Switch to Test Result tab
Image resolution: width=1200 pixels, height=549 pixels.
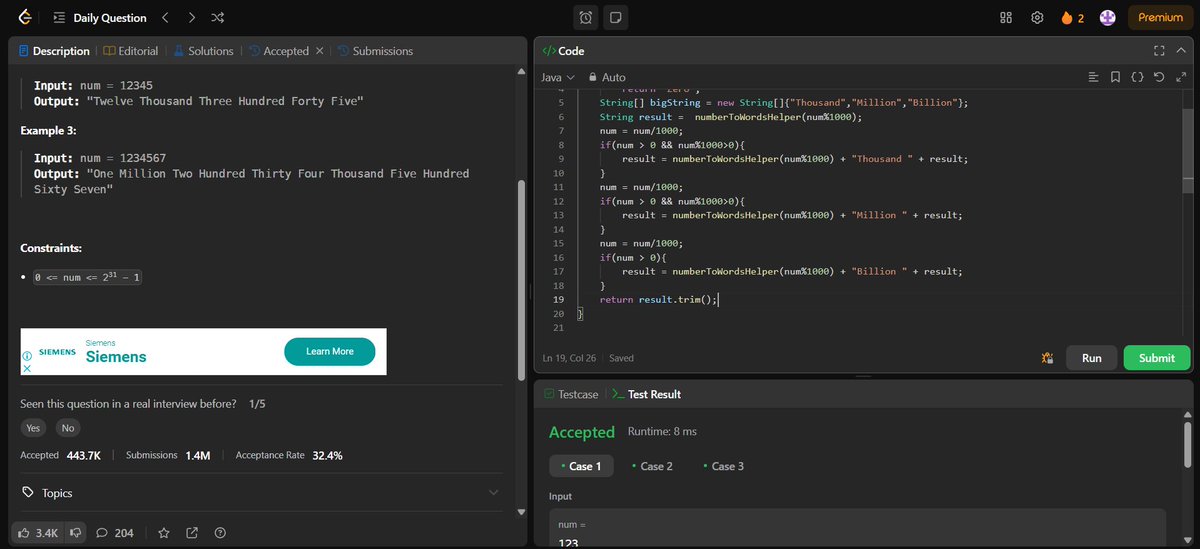point(646,394)
